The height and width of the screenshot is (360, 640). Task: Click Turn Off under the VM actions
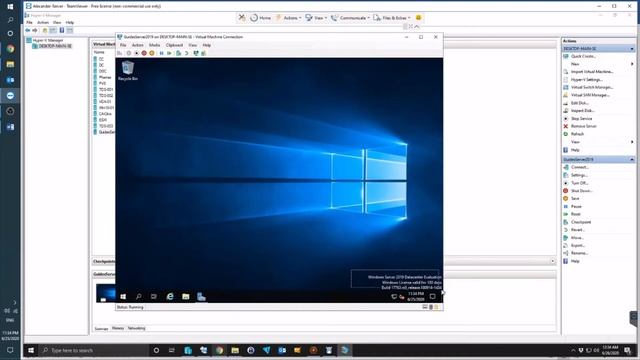(580, 183)
